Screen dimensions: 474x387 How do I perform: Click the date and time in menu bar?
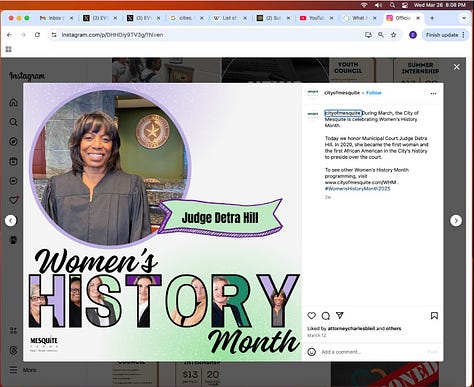coord(440,5)
